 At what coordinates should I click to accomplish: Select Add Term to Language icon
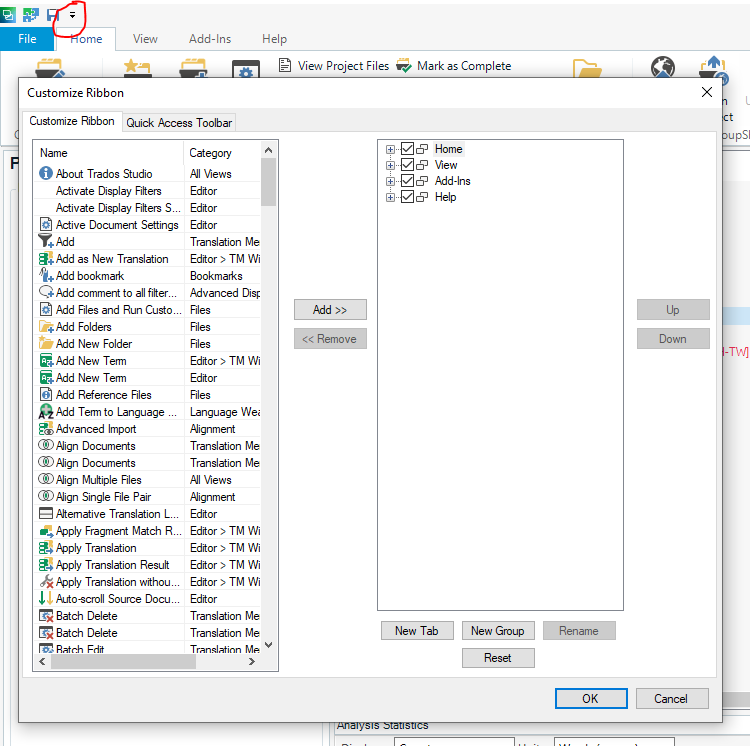(46, 412)
